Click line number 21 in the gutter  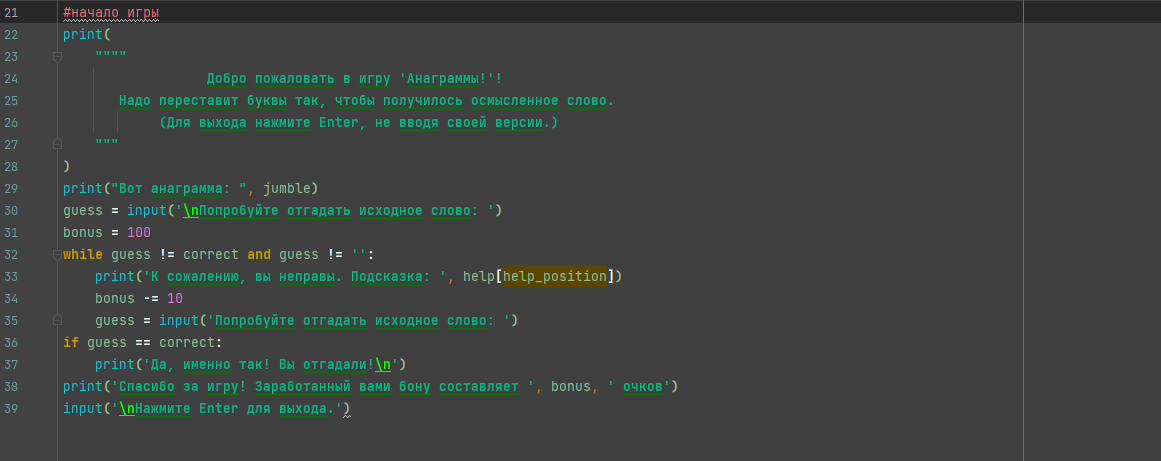pyautogui.click(x=11, y=13)
